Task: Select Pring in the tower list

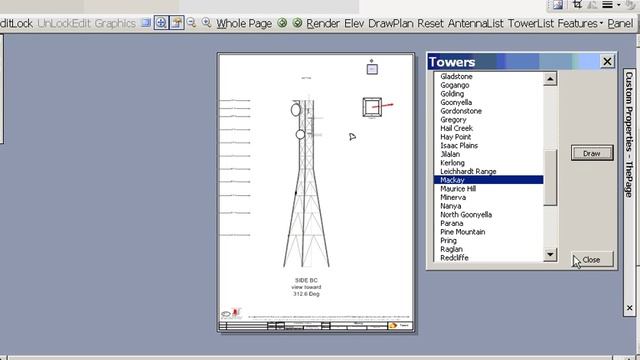Action: [x=448, y=240]
